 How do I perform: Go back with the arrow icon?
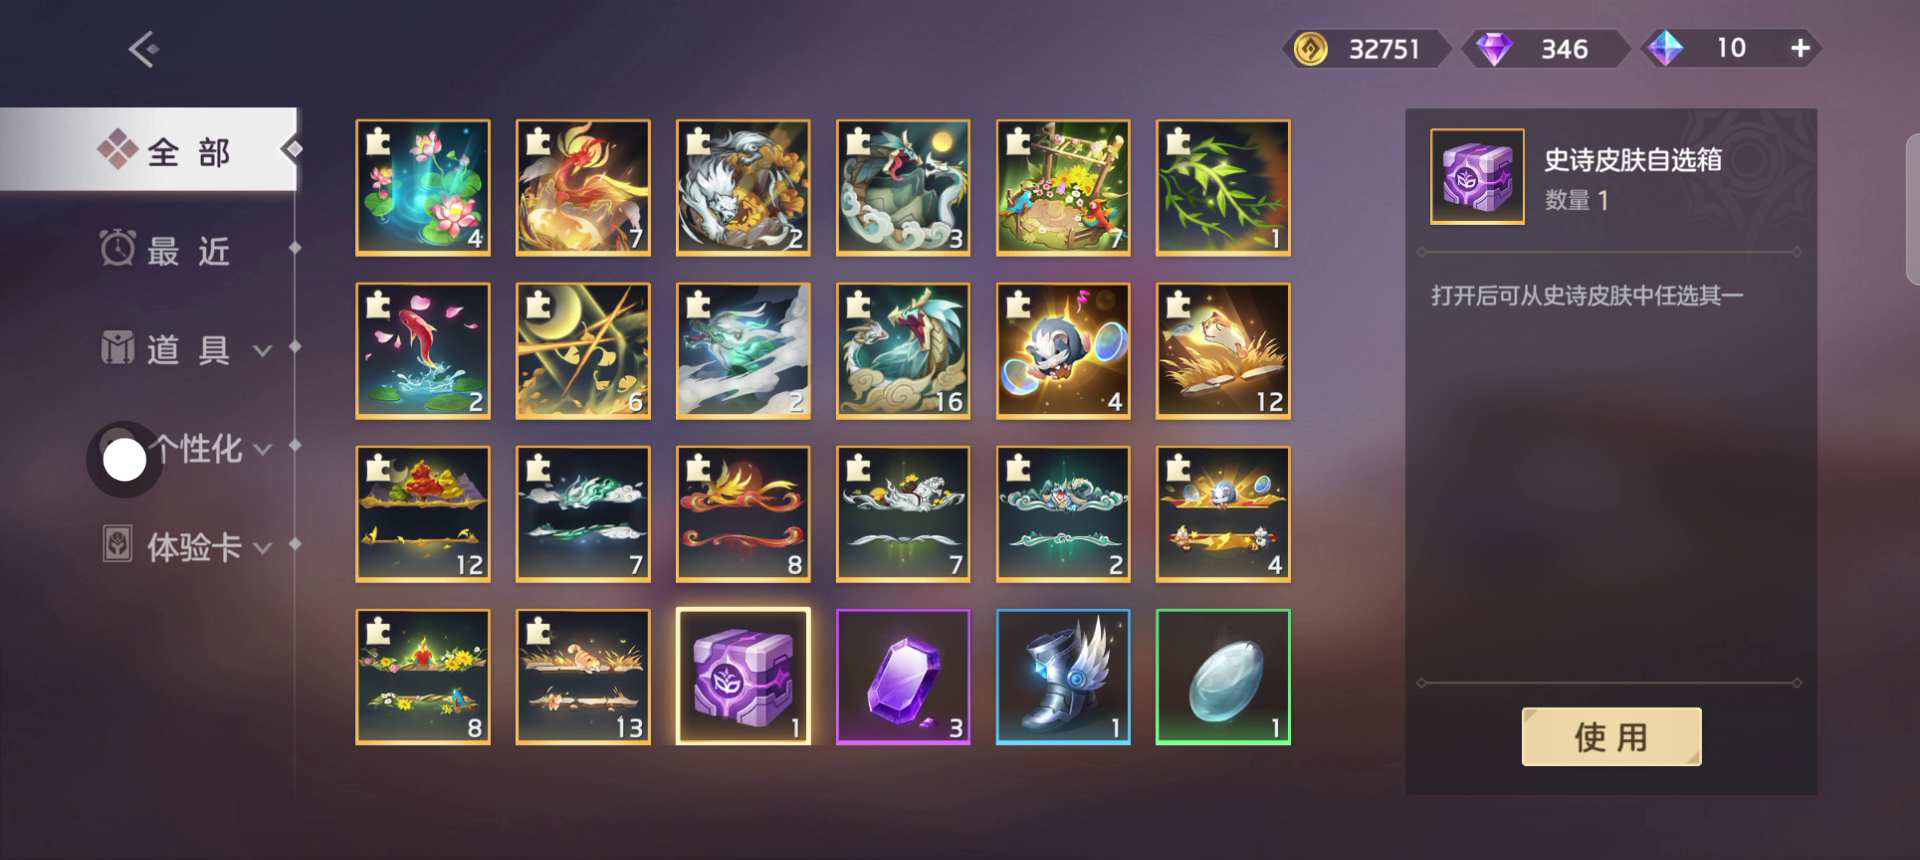(143, 49)
